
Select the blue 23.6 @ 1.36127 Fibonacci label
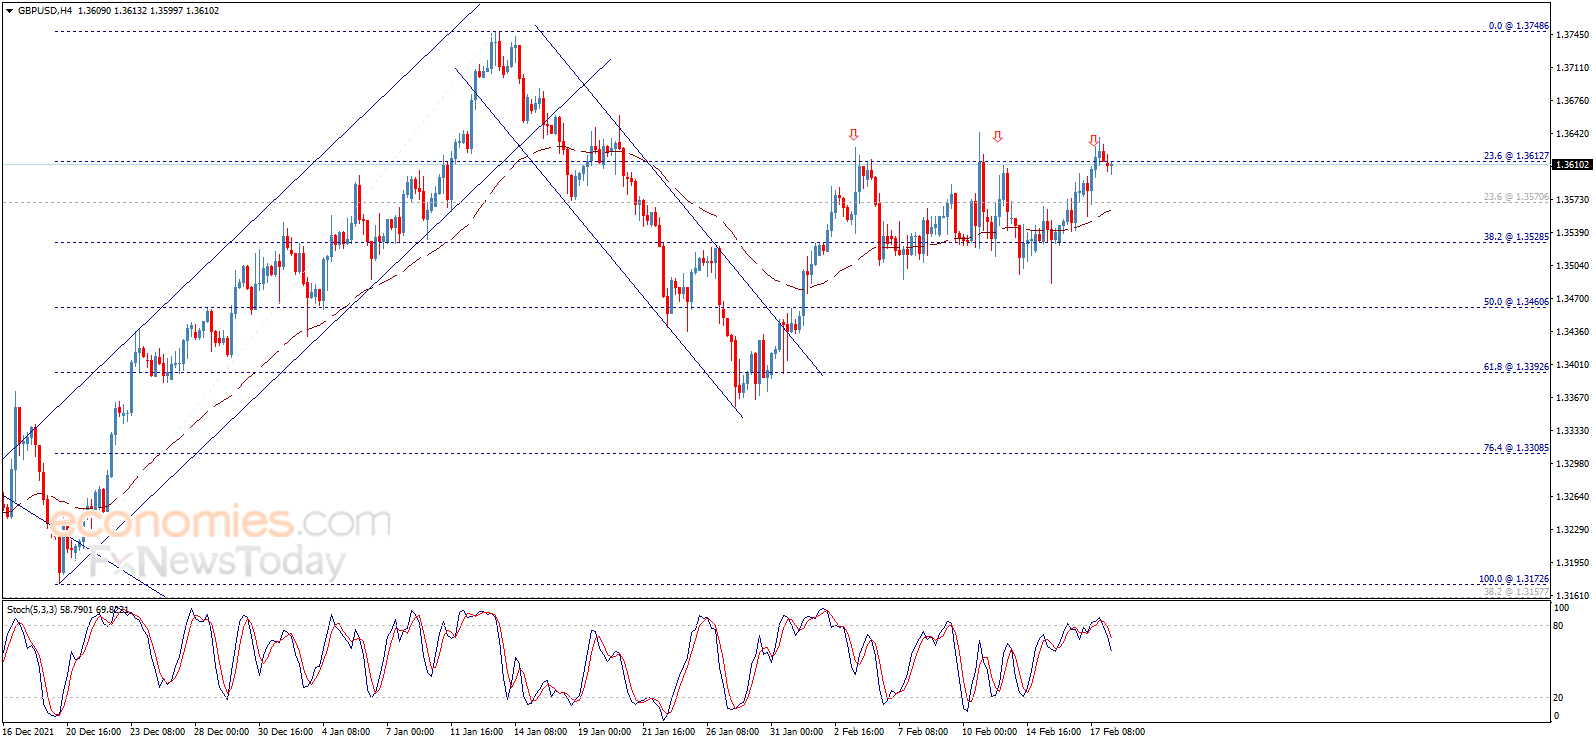click(1515, 156)
